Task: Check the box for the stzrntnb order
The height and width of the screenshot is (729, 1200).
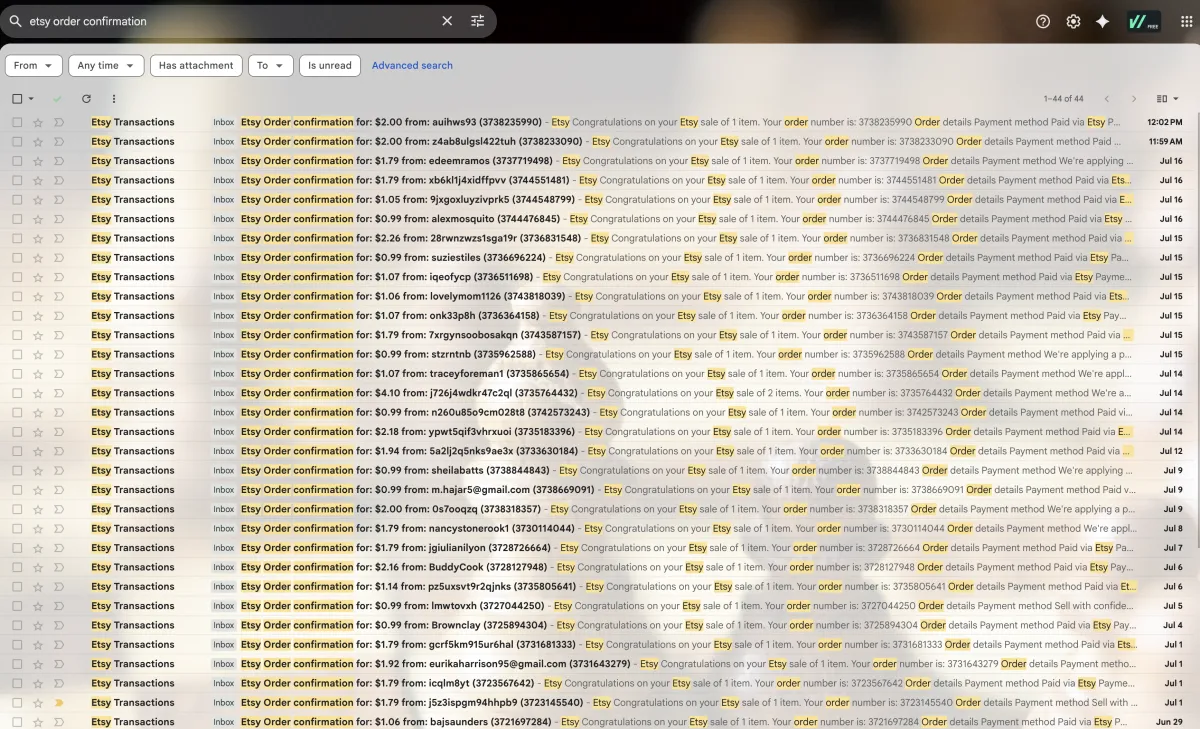Action: pyautogui.click(x=17, y=354)
